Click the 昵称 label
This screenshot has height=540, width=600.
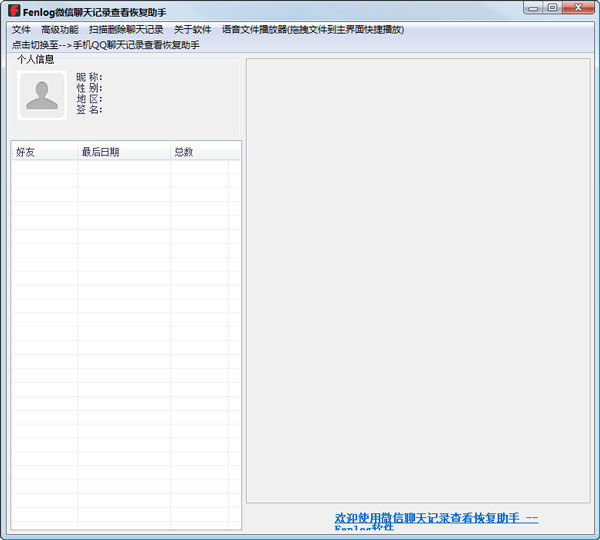89,77
